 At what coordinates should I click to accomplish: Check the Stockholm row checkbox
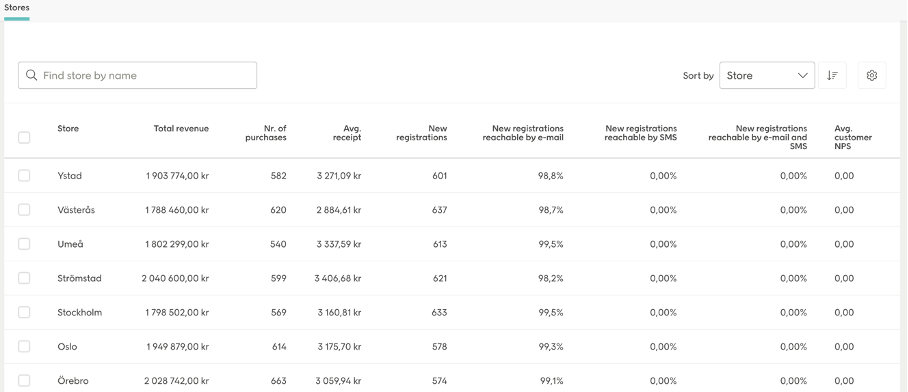point(24,312)
